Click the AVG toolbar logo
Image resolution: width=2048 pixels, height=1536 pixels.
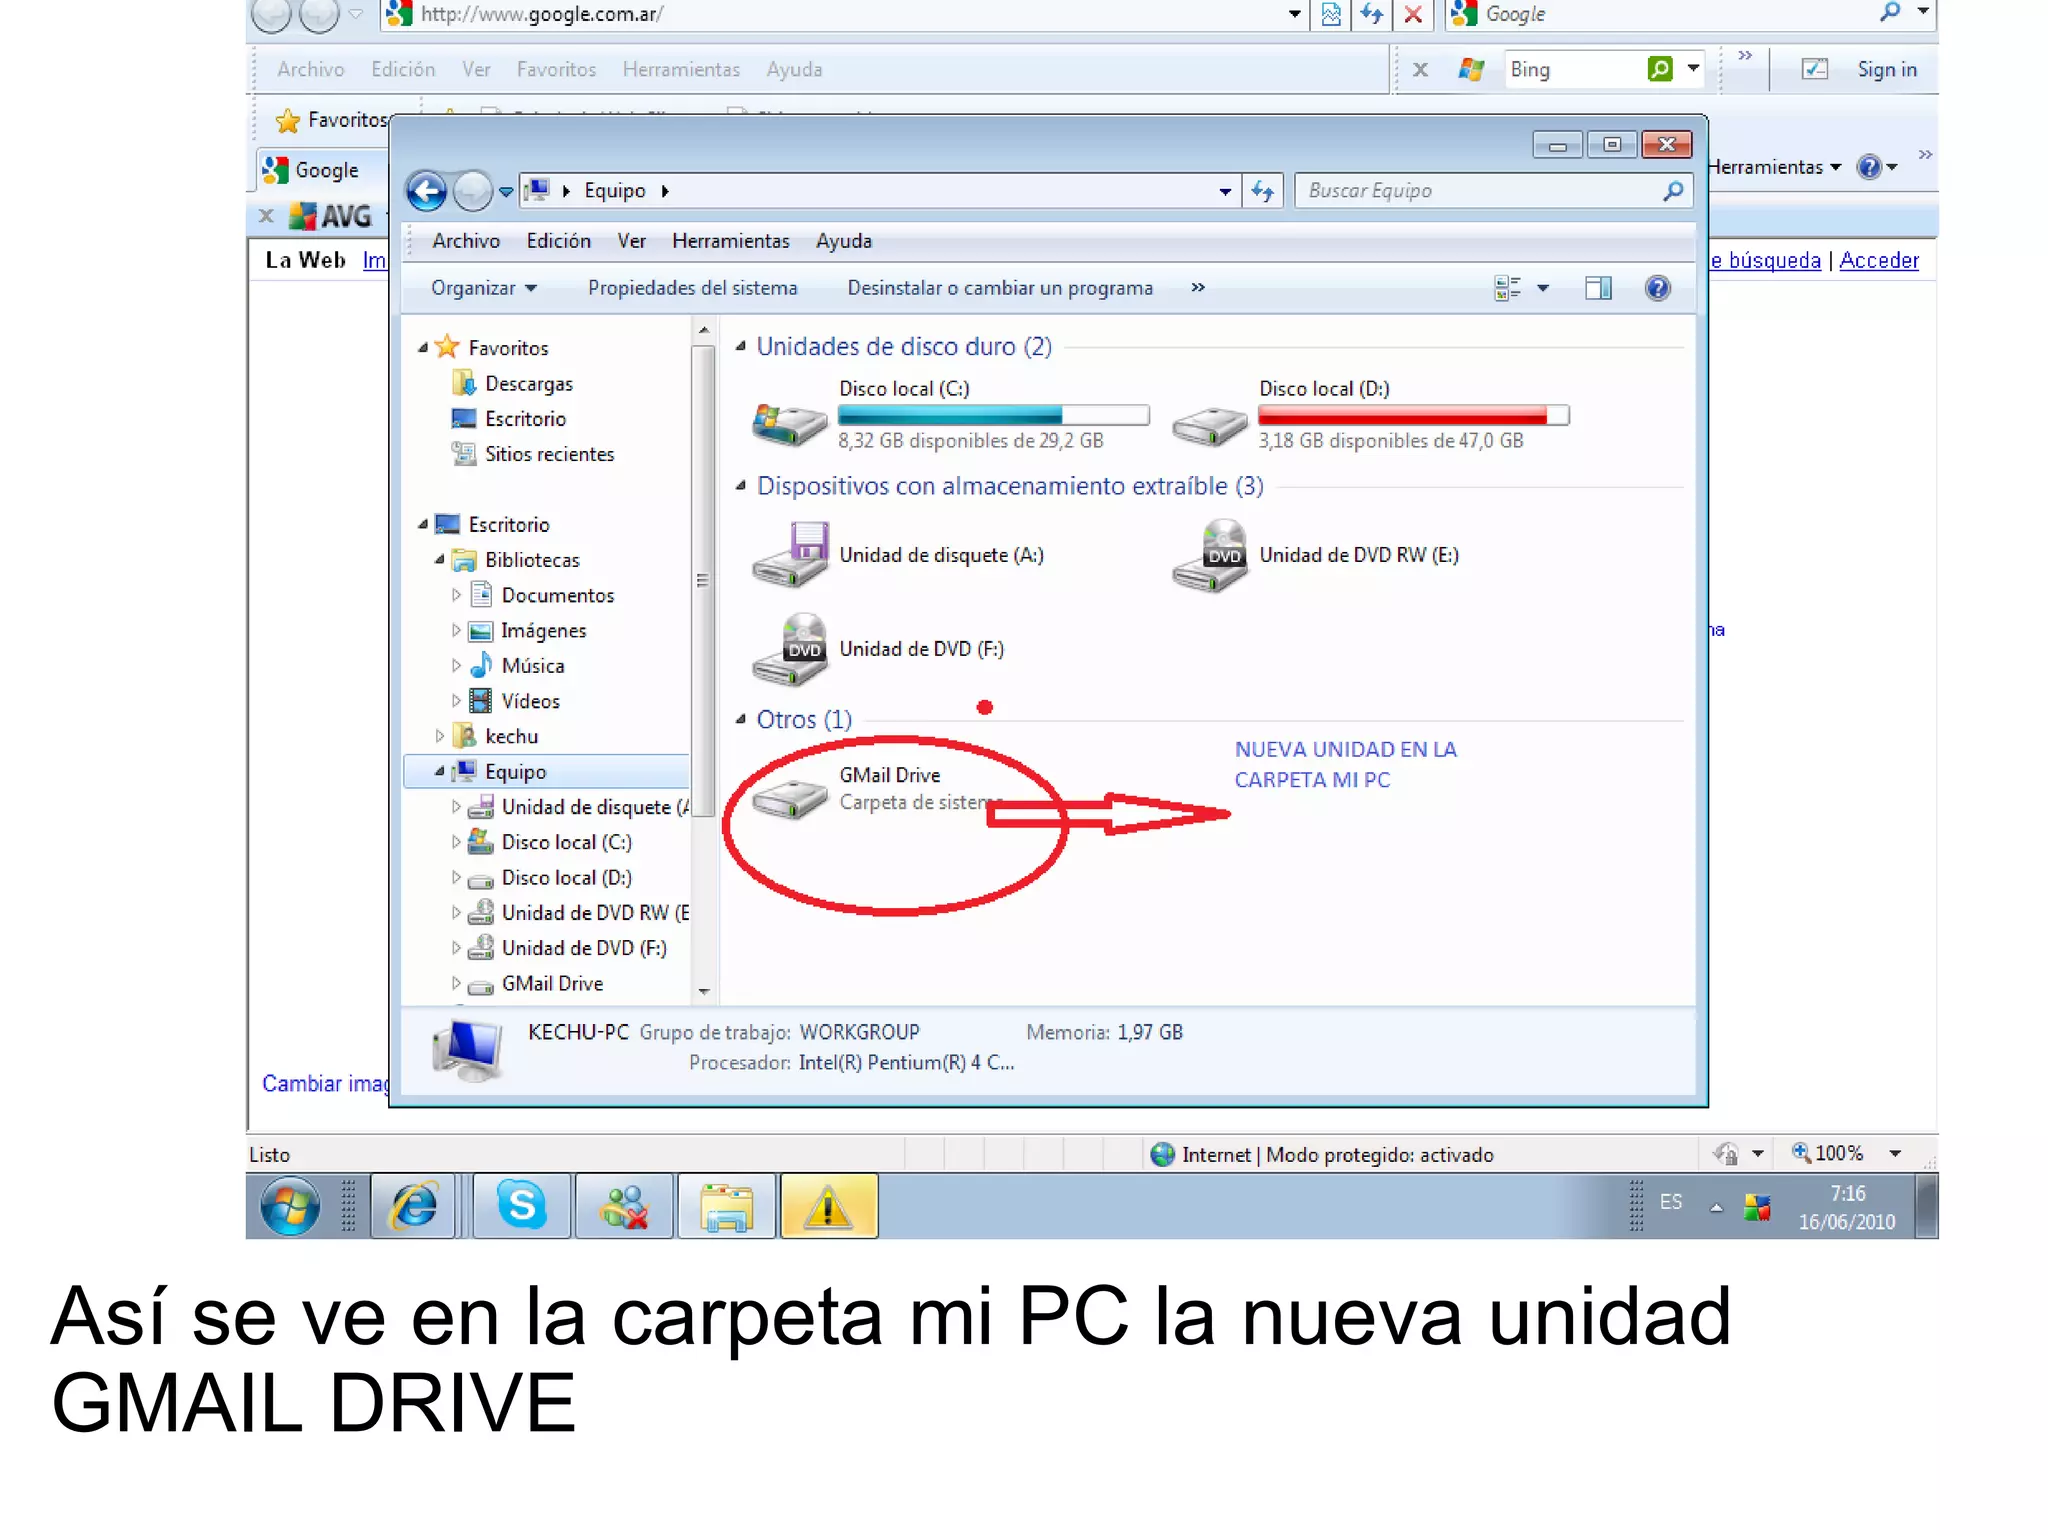tap(330, 216)
